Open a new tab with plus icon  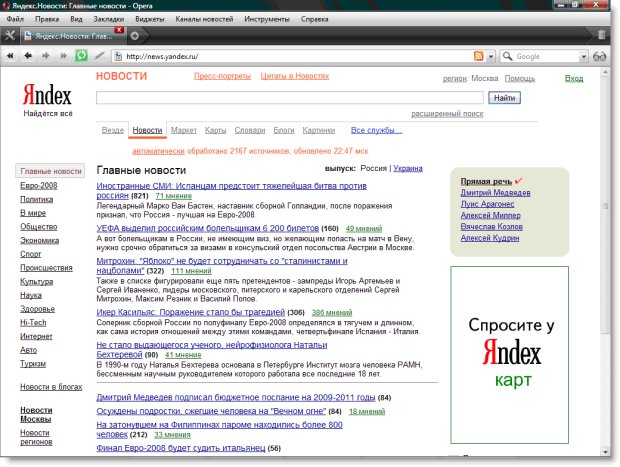tap(135, 36)
